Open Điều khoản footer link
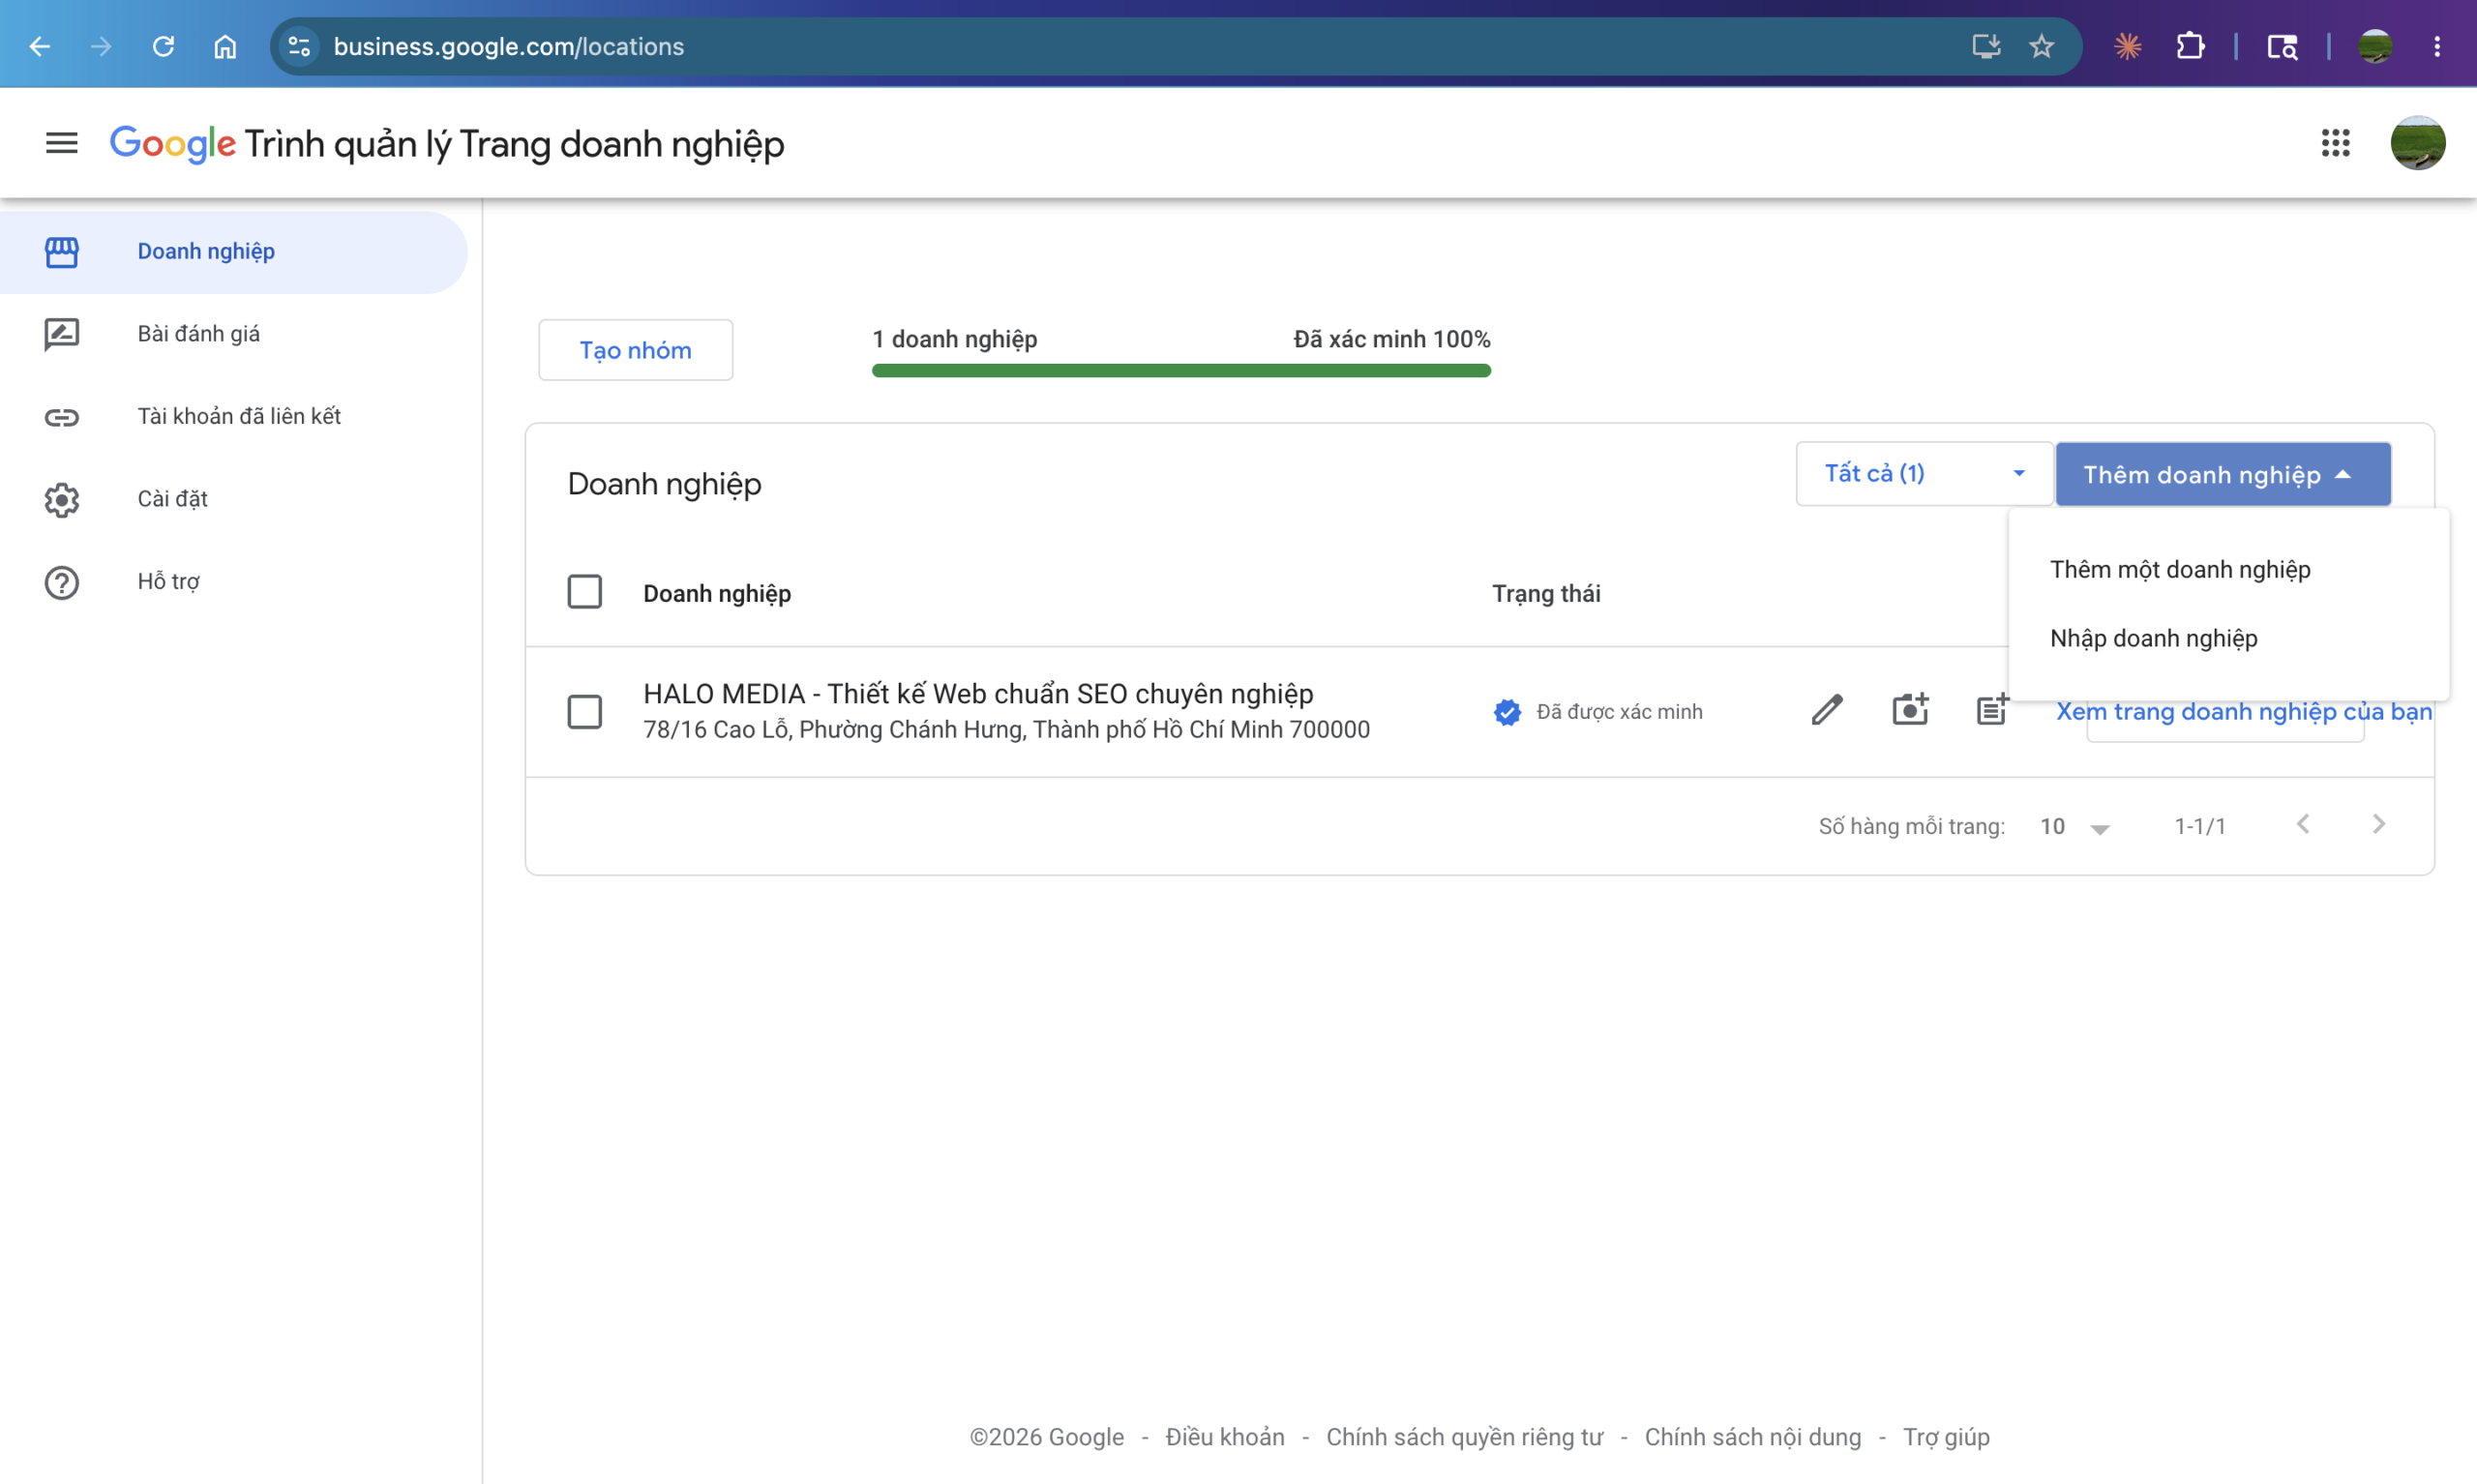This screenshot has height=1484, width=2477. (1224, 1437)
